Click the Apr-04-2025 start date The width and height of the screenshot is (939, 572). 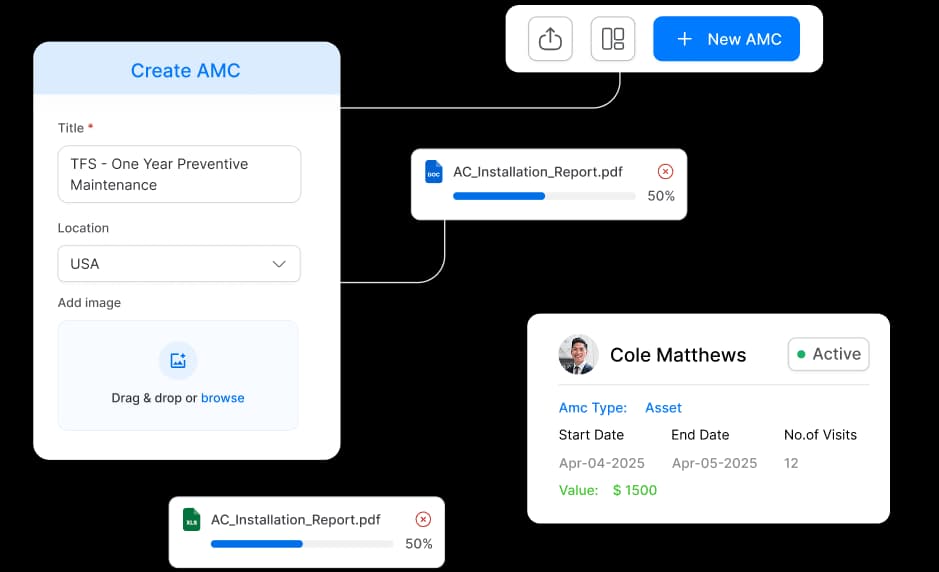pyautogui.click(x=601, y=463)
